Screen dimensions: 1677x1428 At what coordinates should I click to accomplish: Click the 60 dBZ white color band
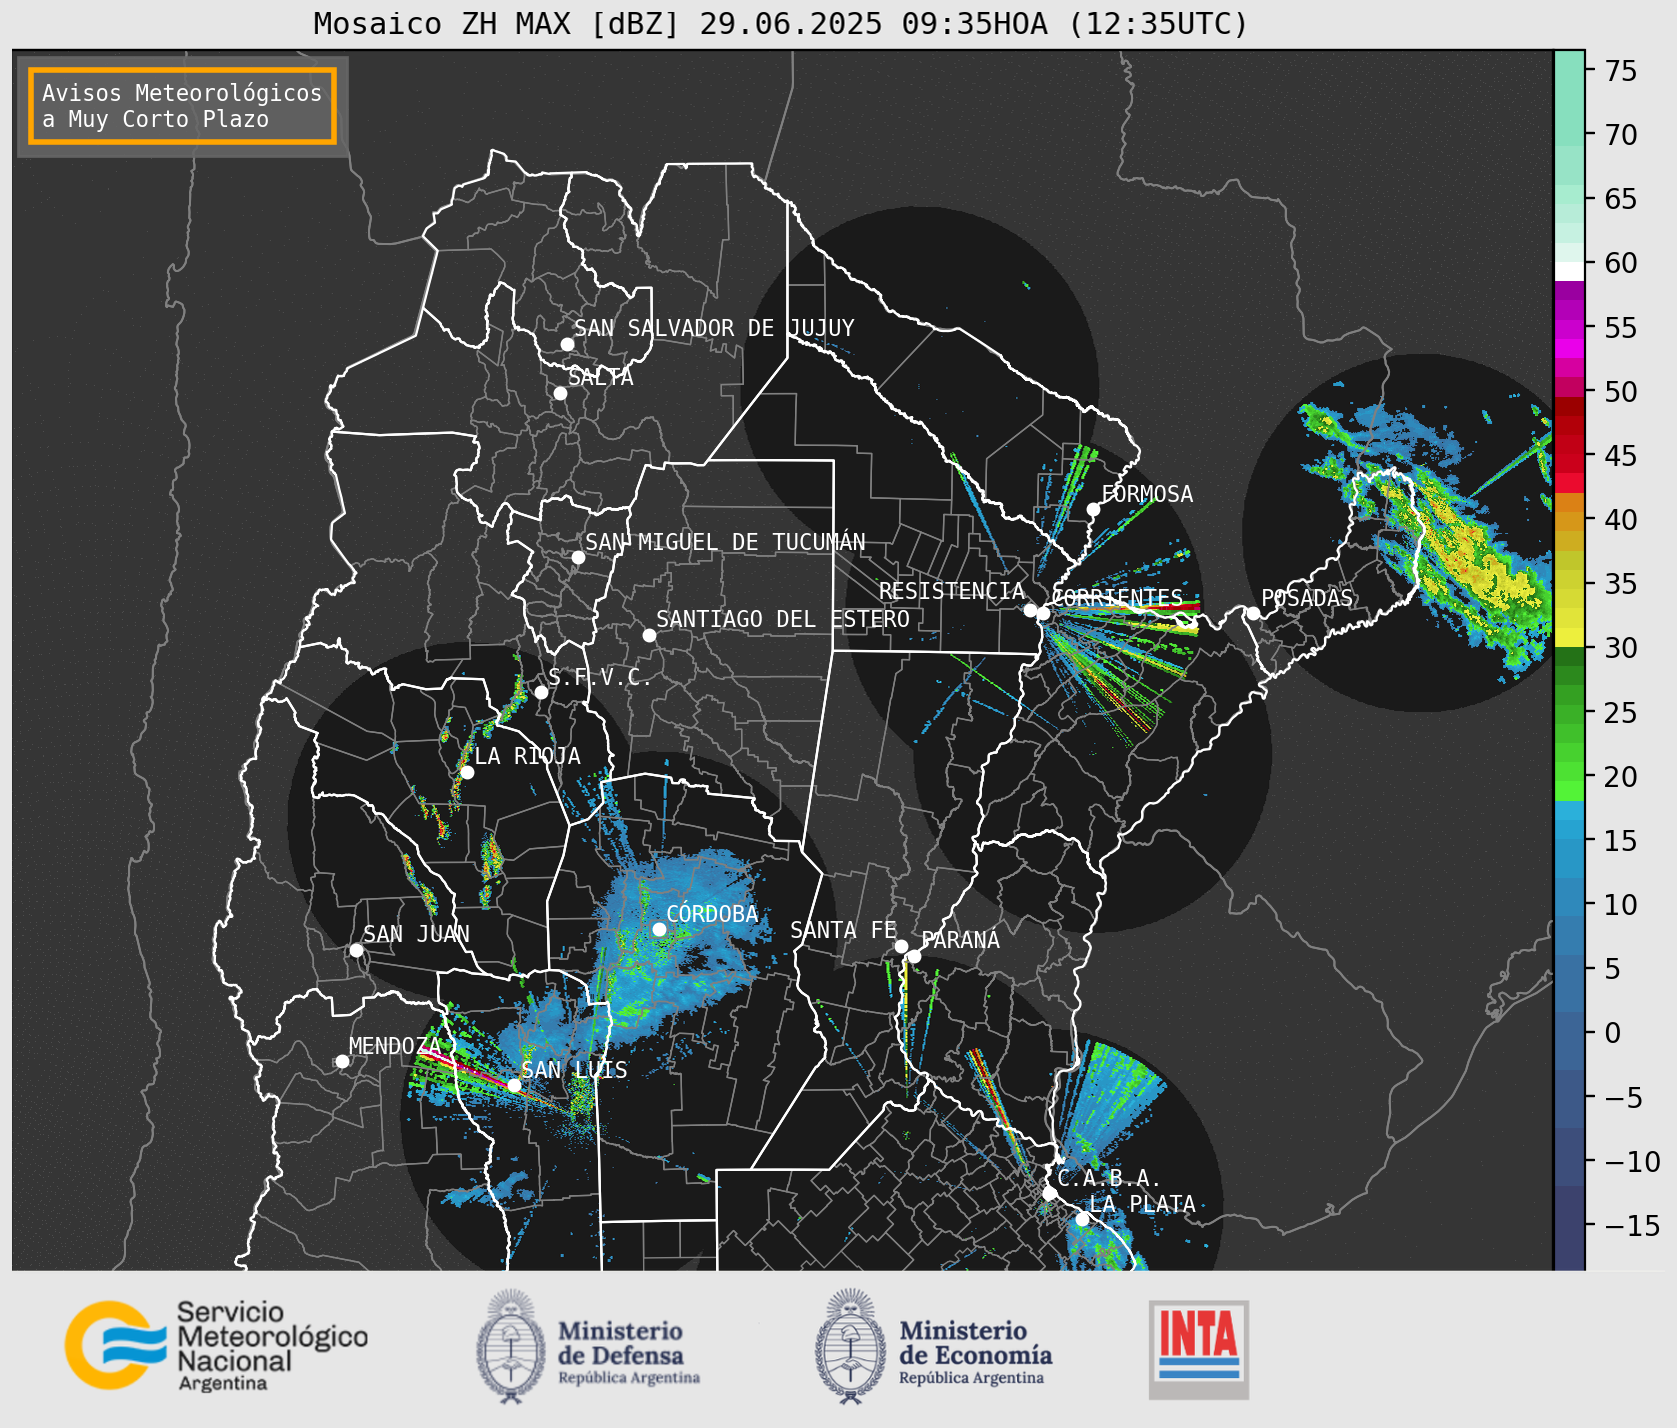[1569, 270]
